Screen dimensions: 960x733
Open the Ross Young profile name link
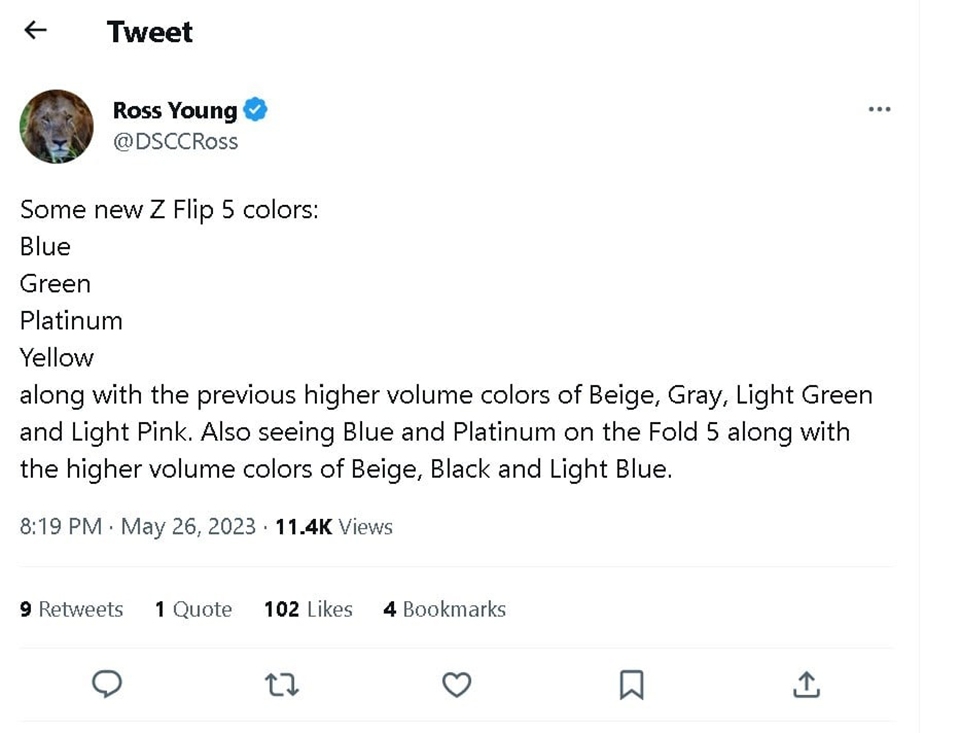point(174,110)
